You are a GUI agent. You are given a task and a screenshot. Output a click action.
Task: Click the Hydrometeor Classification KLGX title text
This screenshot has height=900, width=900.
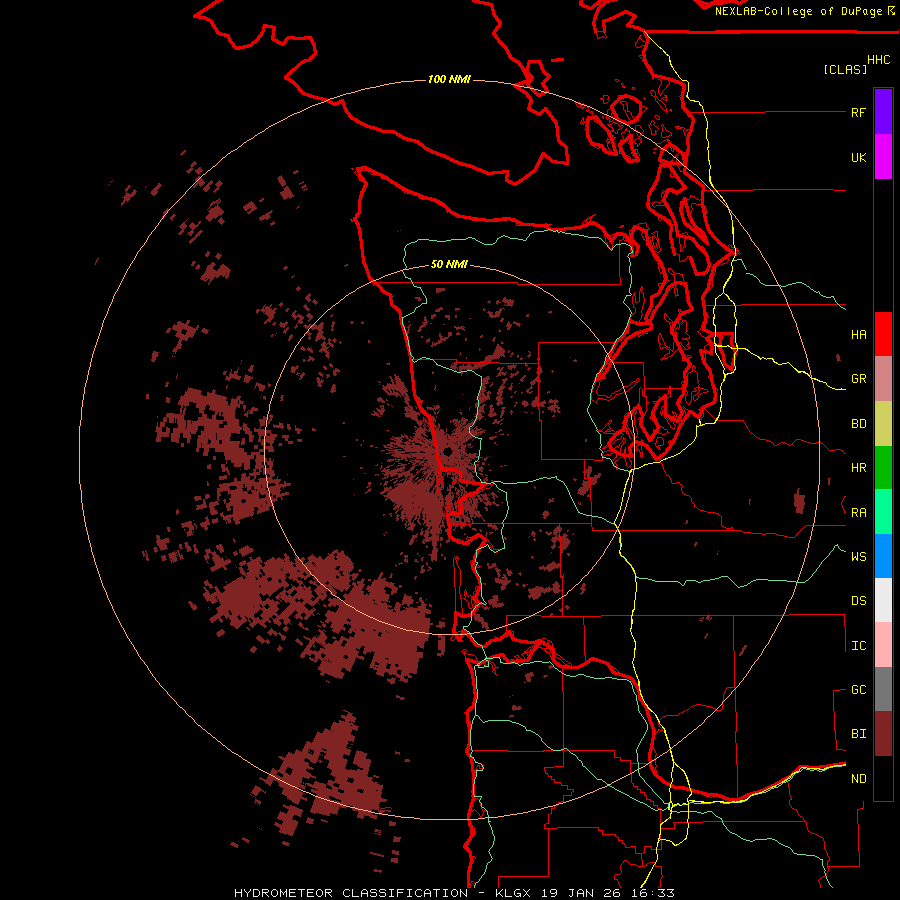click(x=454, y=893)
